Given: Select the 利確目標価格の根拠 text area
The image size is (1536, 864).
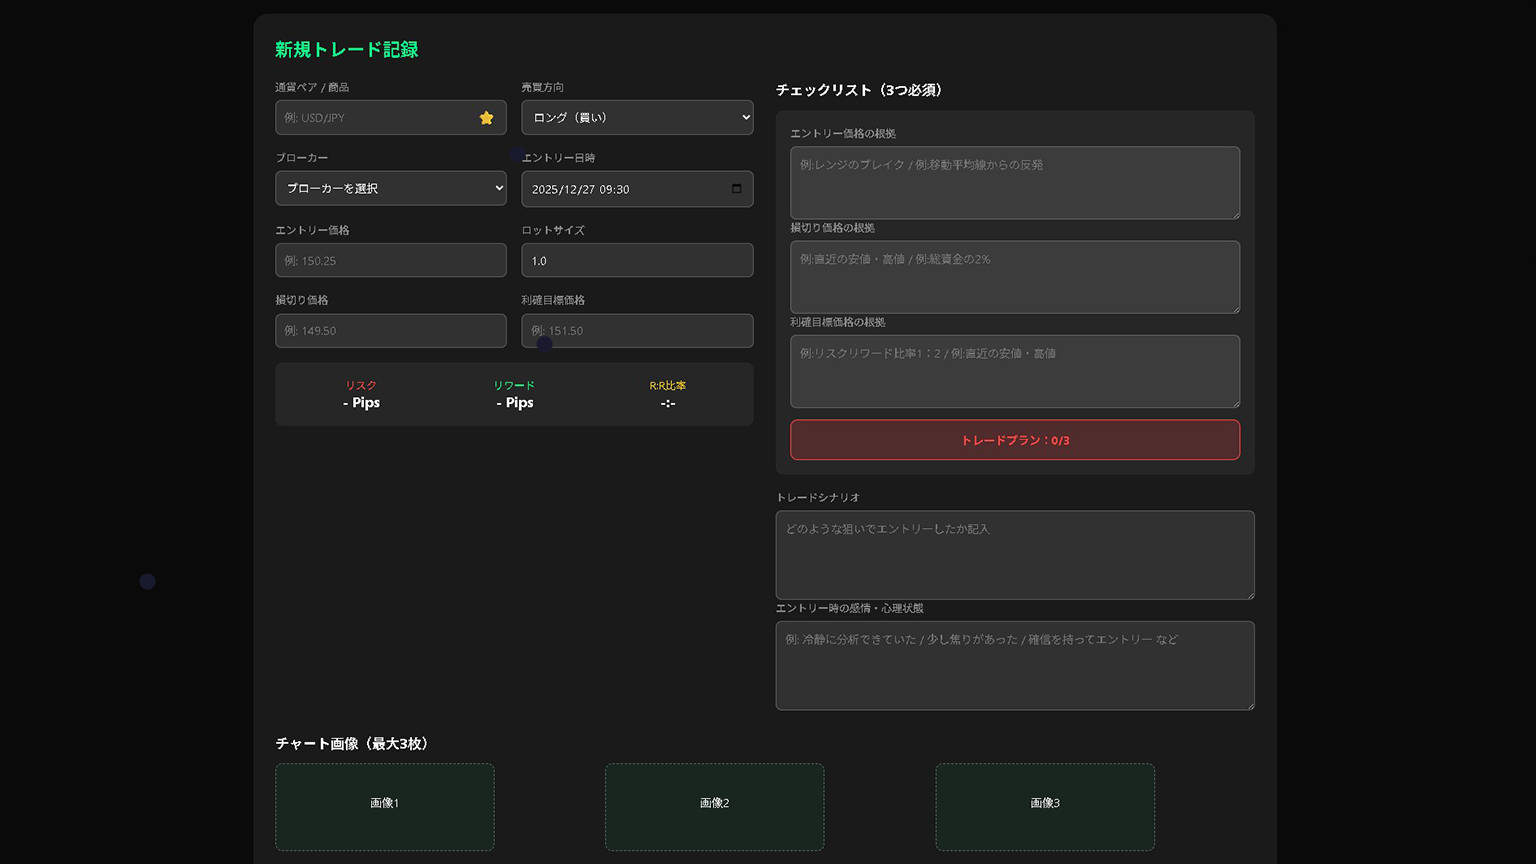Looking at the screenshot, I should [x=1014, y=371].
